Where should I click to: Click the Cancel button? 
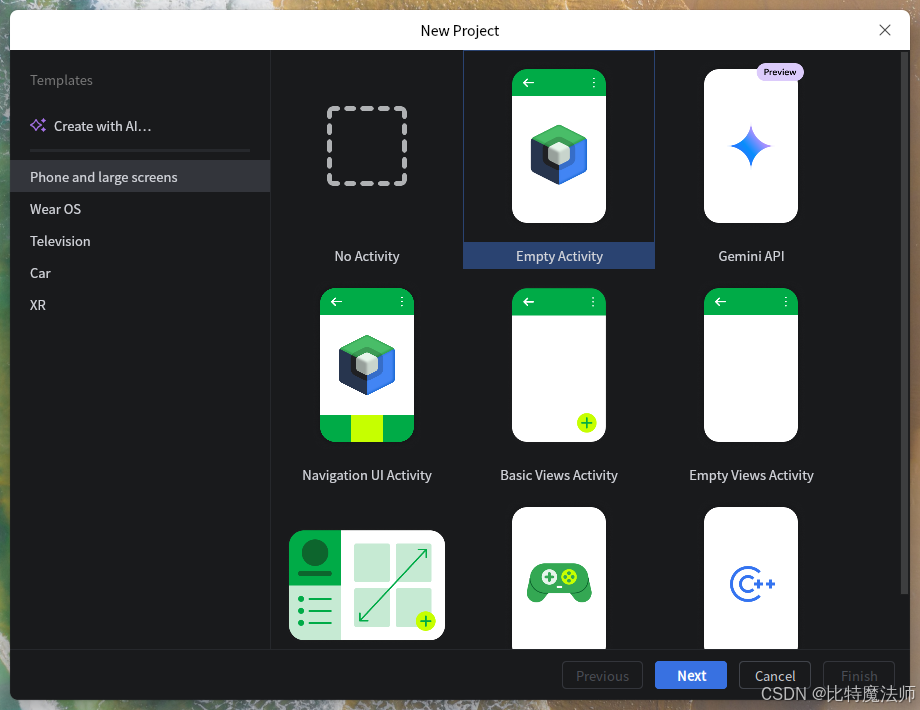click(774, 675)
